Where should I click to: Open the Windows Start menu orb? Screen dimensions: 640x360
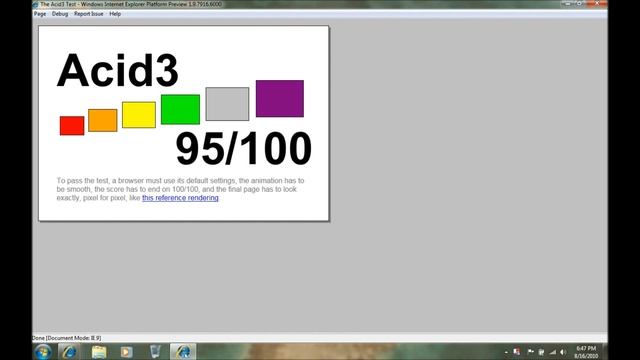click(43, 351)
